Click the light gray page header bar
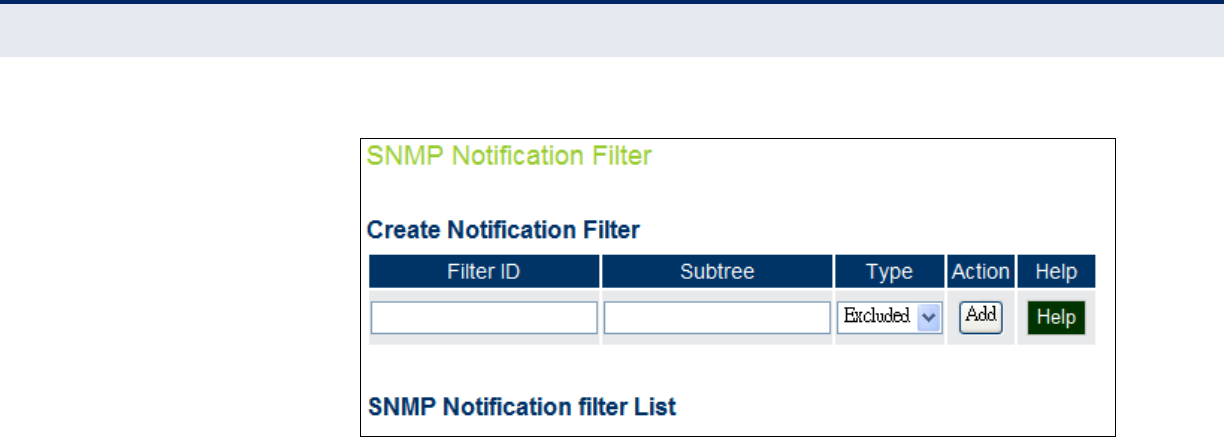Viewport: 1224px width, 437px height. coord(612,30)
